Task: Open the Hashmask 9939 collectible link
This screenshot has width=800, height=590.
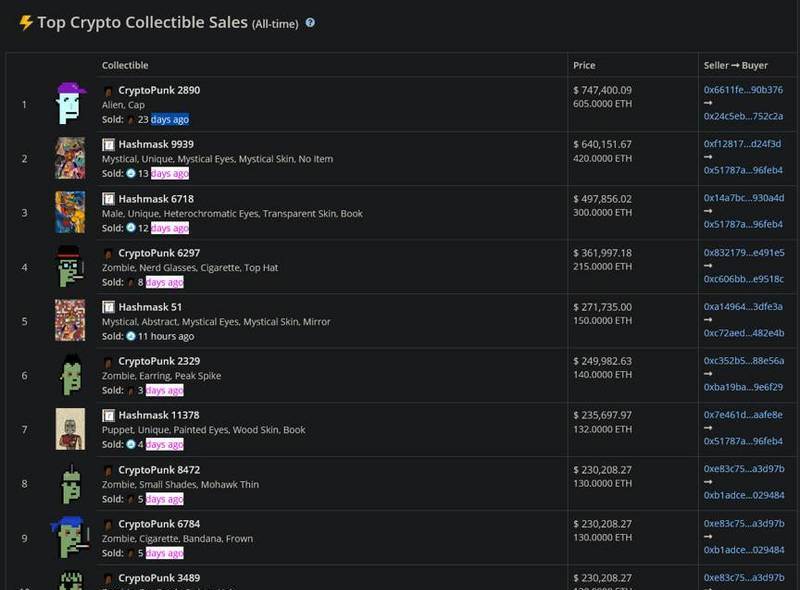Action: coord(156,144)
